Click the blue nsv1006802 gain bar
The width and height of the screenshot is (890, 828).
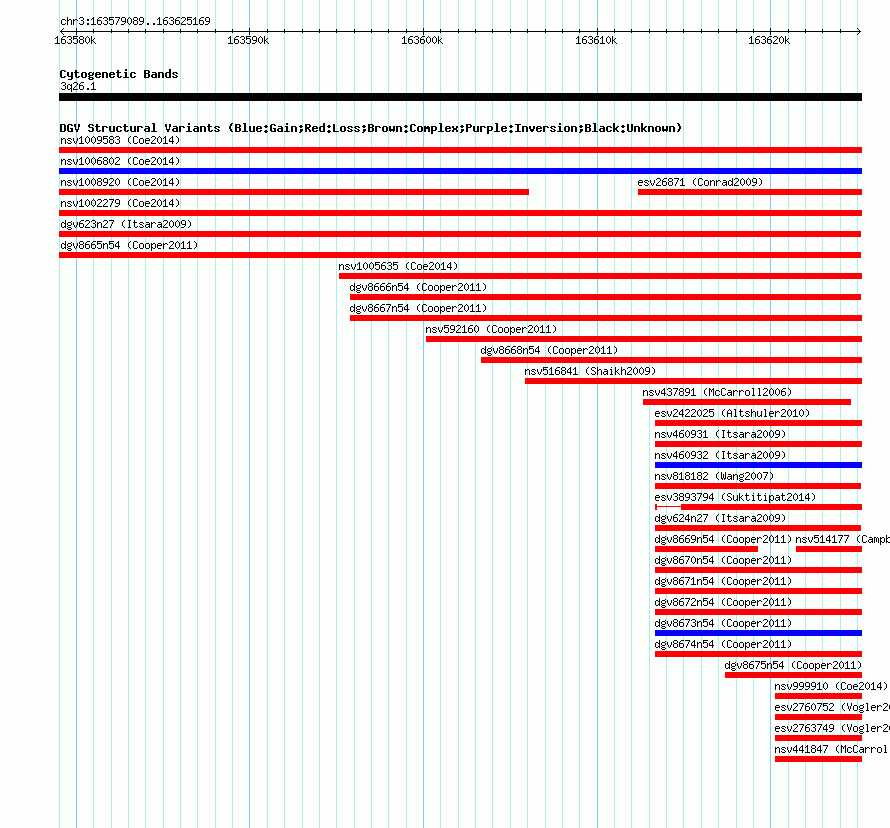pyautogui.click(x=460, y=171)
